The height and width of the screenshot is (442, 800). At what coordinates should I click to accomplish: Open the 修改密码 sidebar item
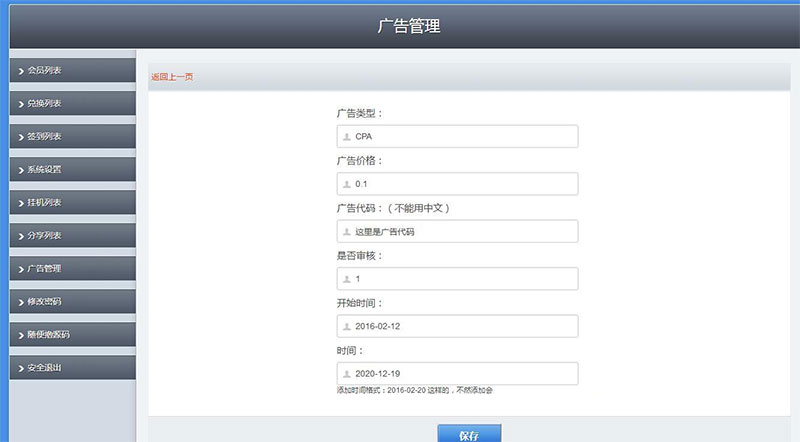72,302
